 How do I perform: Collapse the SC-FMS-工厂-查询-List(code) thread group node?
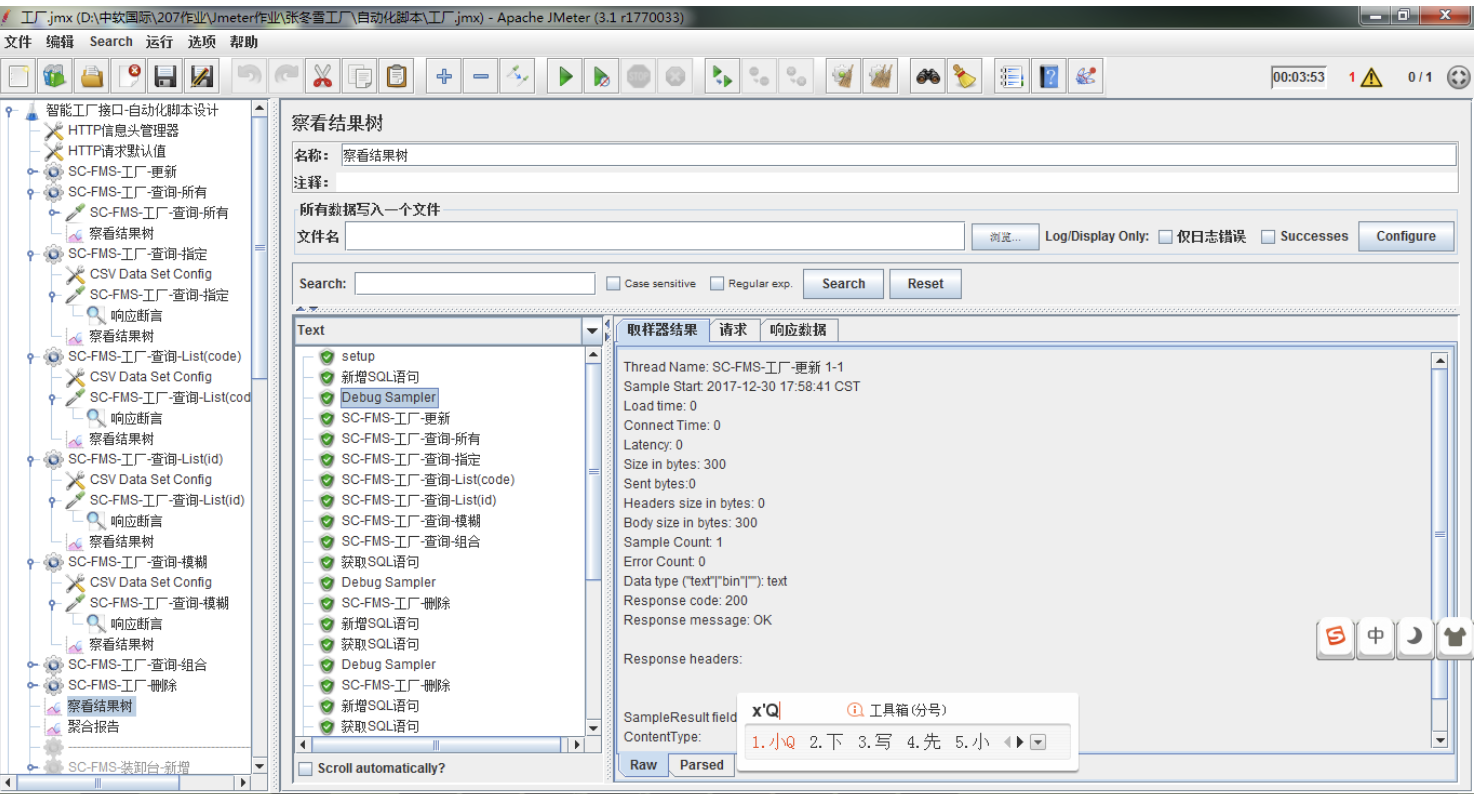[32, 357]
